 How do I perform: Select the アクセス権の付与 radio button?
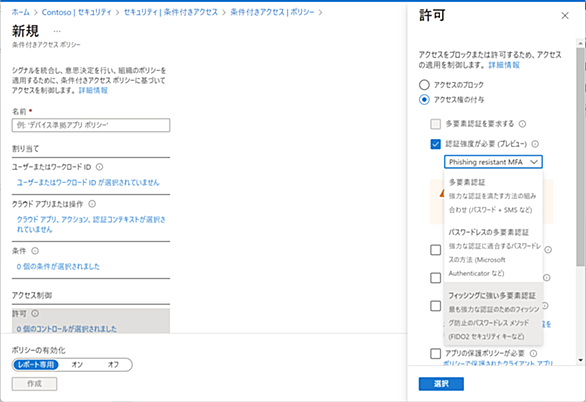[x=424, y=100]
